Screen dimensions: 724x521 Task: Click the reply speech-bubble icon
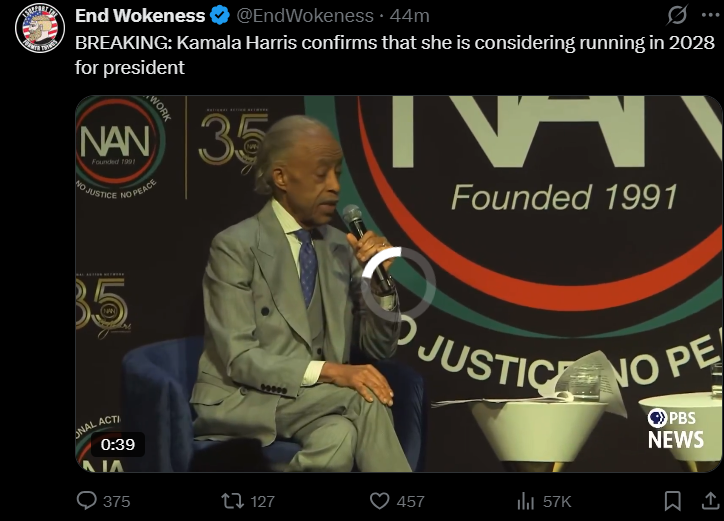86,501
